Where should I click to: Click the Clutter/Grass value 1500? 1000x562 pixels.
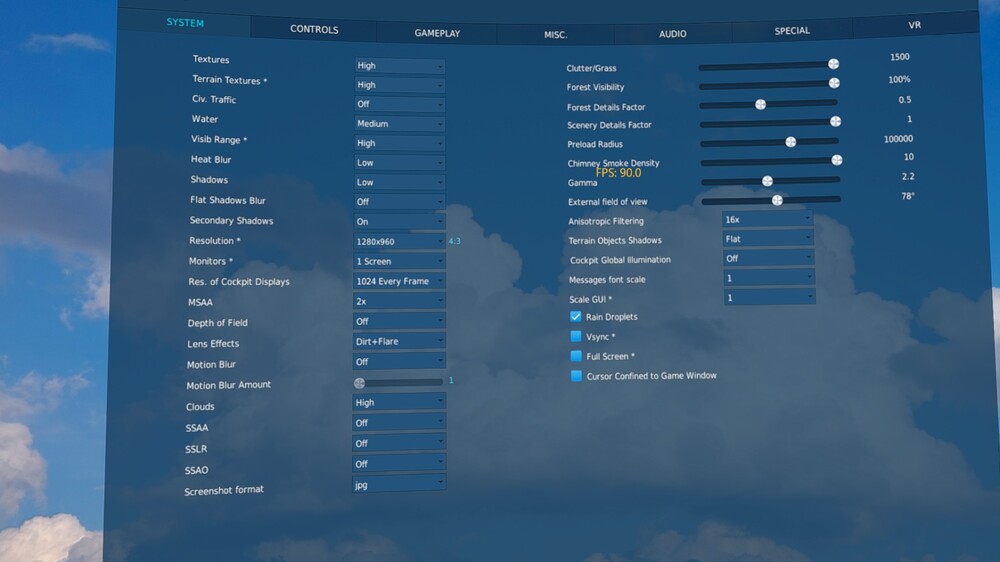click(x=900, y=57)
